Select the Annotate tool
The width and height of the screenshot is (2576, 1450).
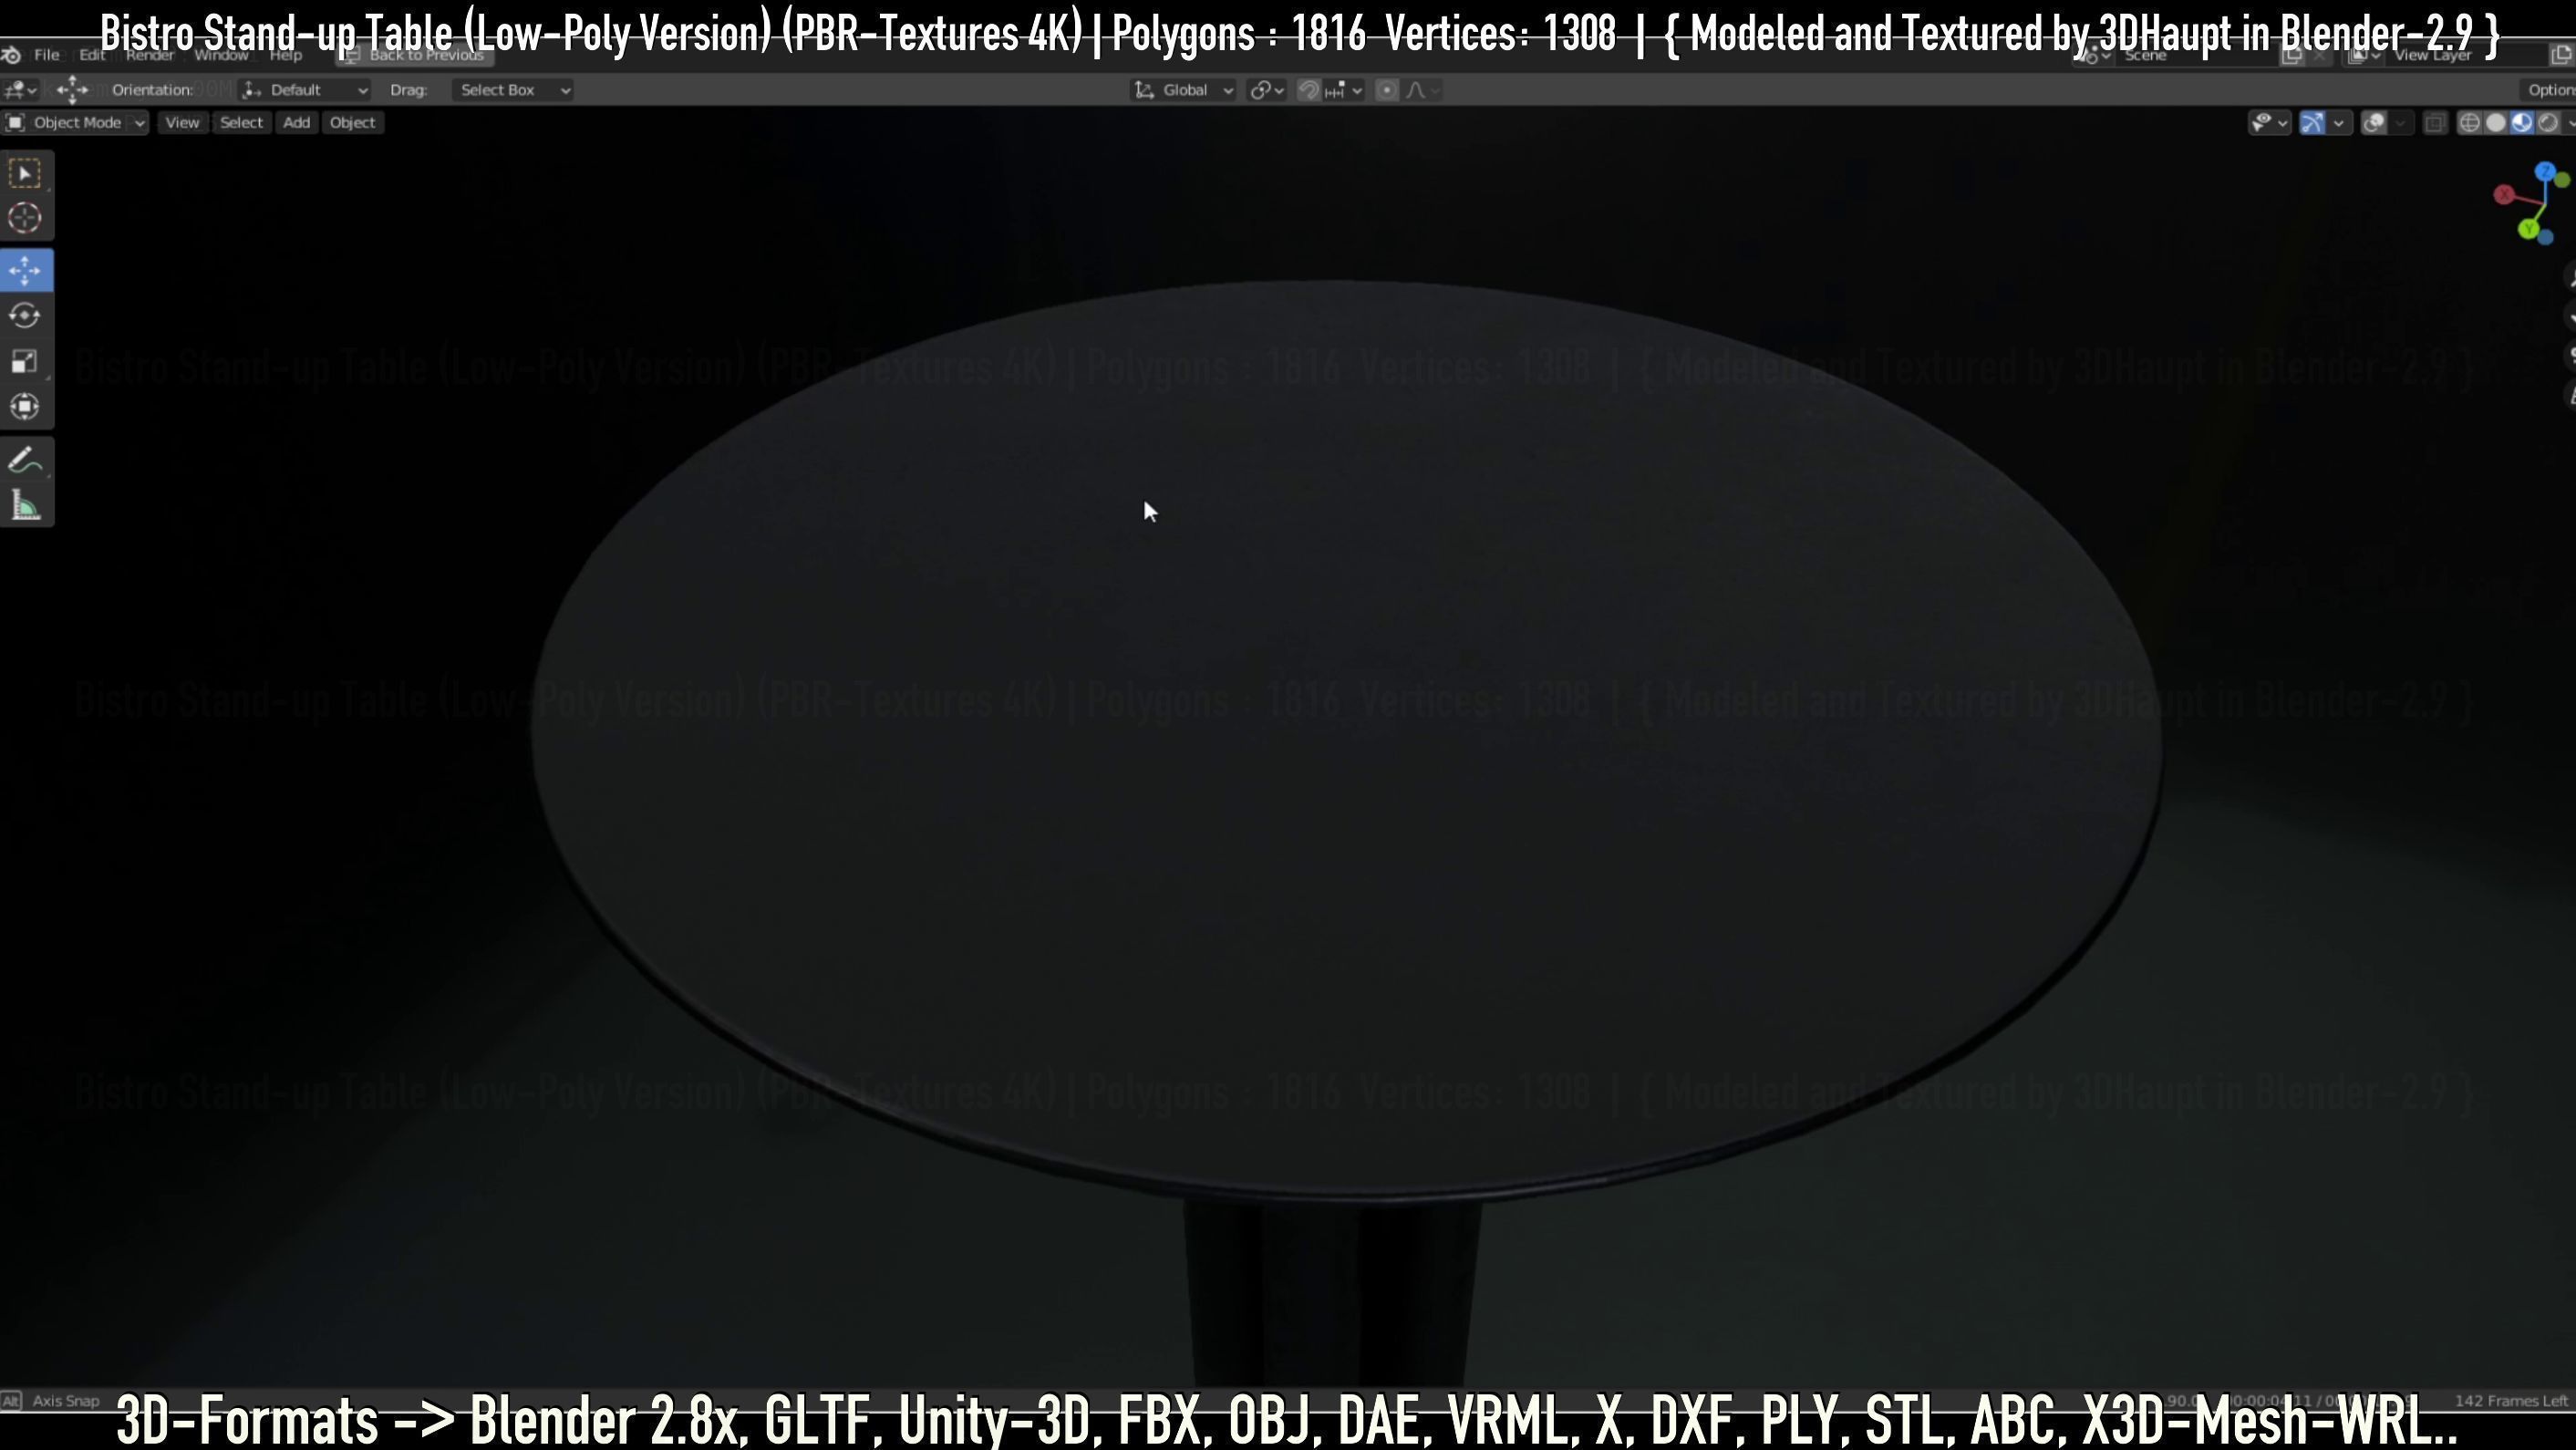click(25, 461)
